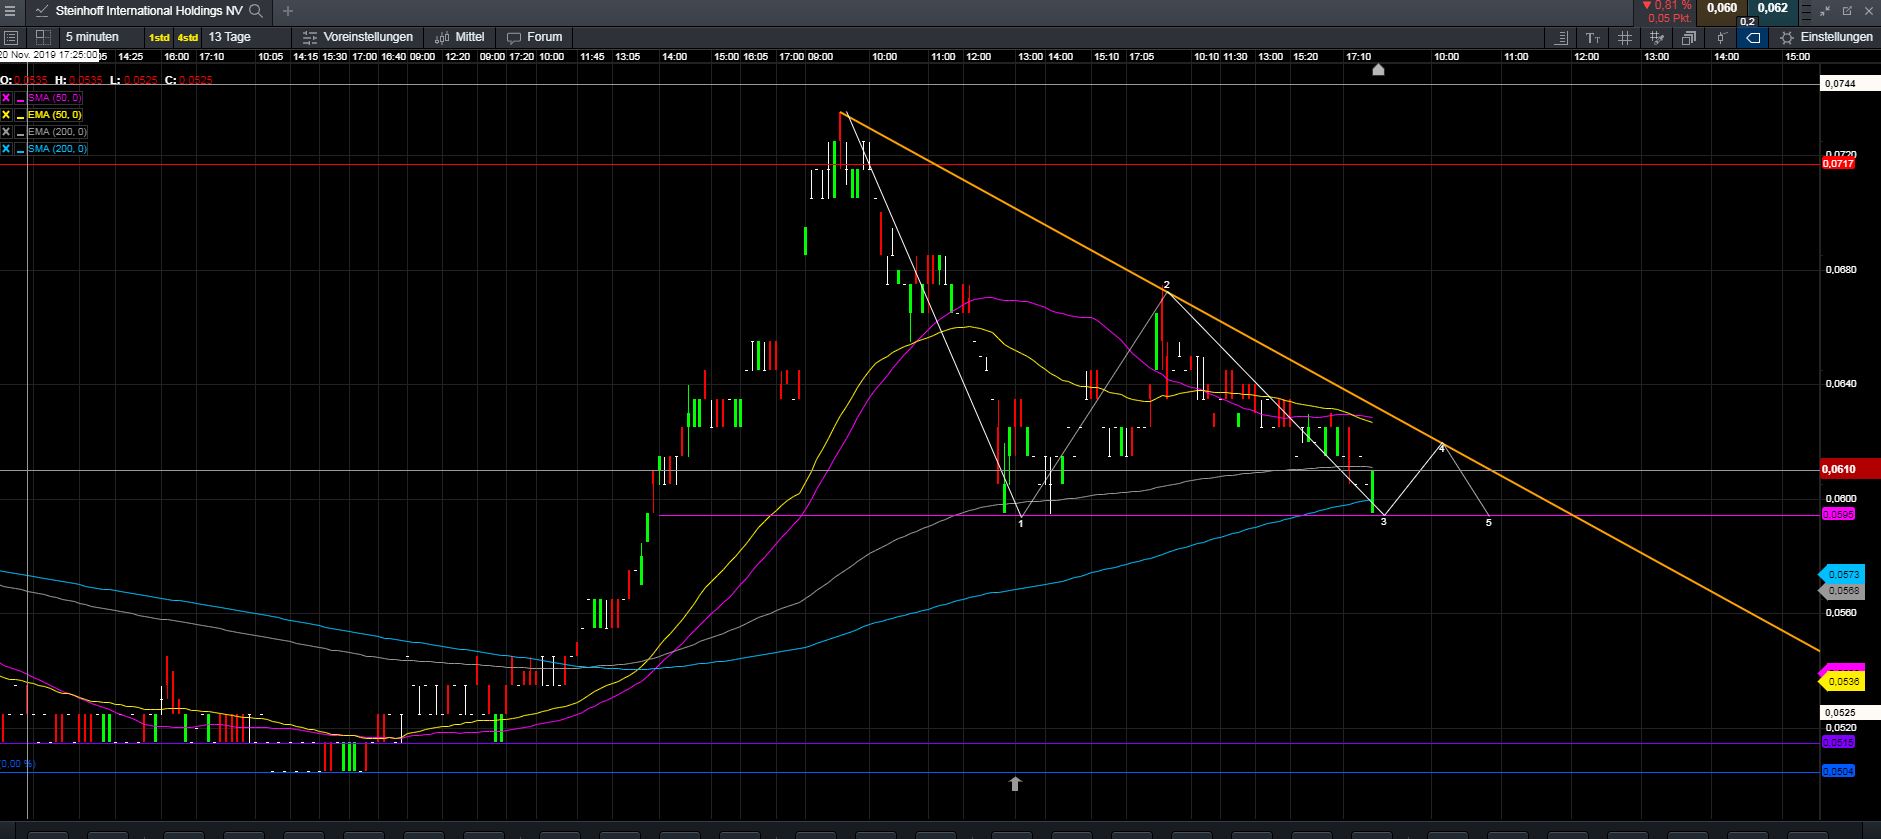Open the chart layout grid icon
1881x839 pixels.
(x=43, y=37)
